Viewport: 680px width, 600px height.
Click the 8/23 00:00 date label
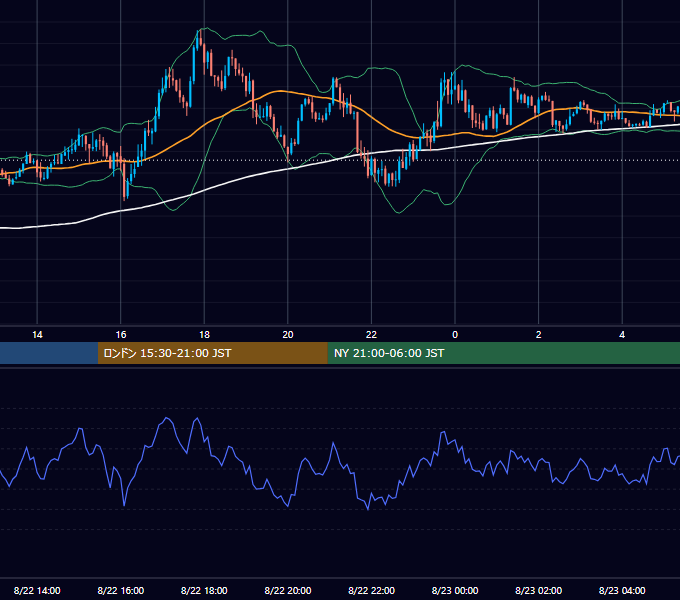point(455,590)
